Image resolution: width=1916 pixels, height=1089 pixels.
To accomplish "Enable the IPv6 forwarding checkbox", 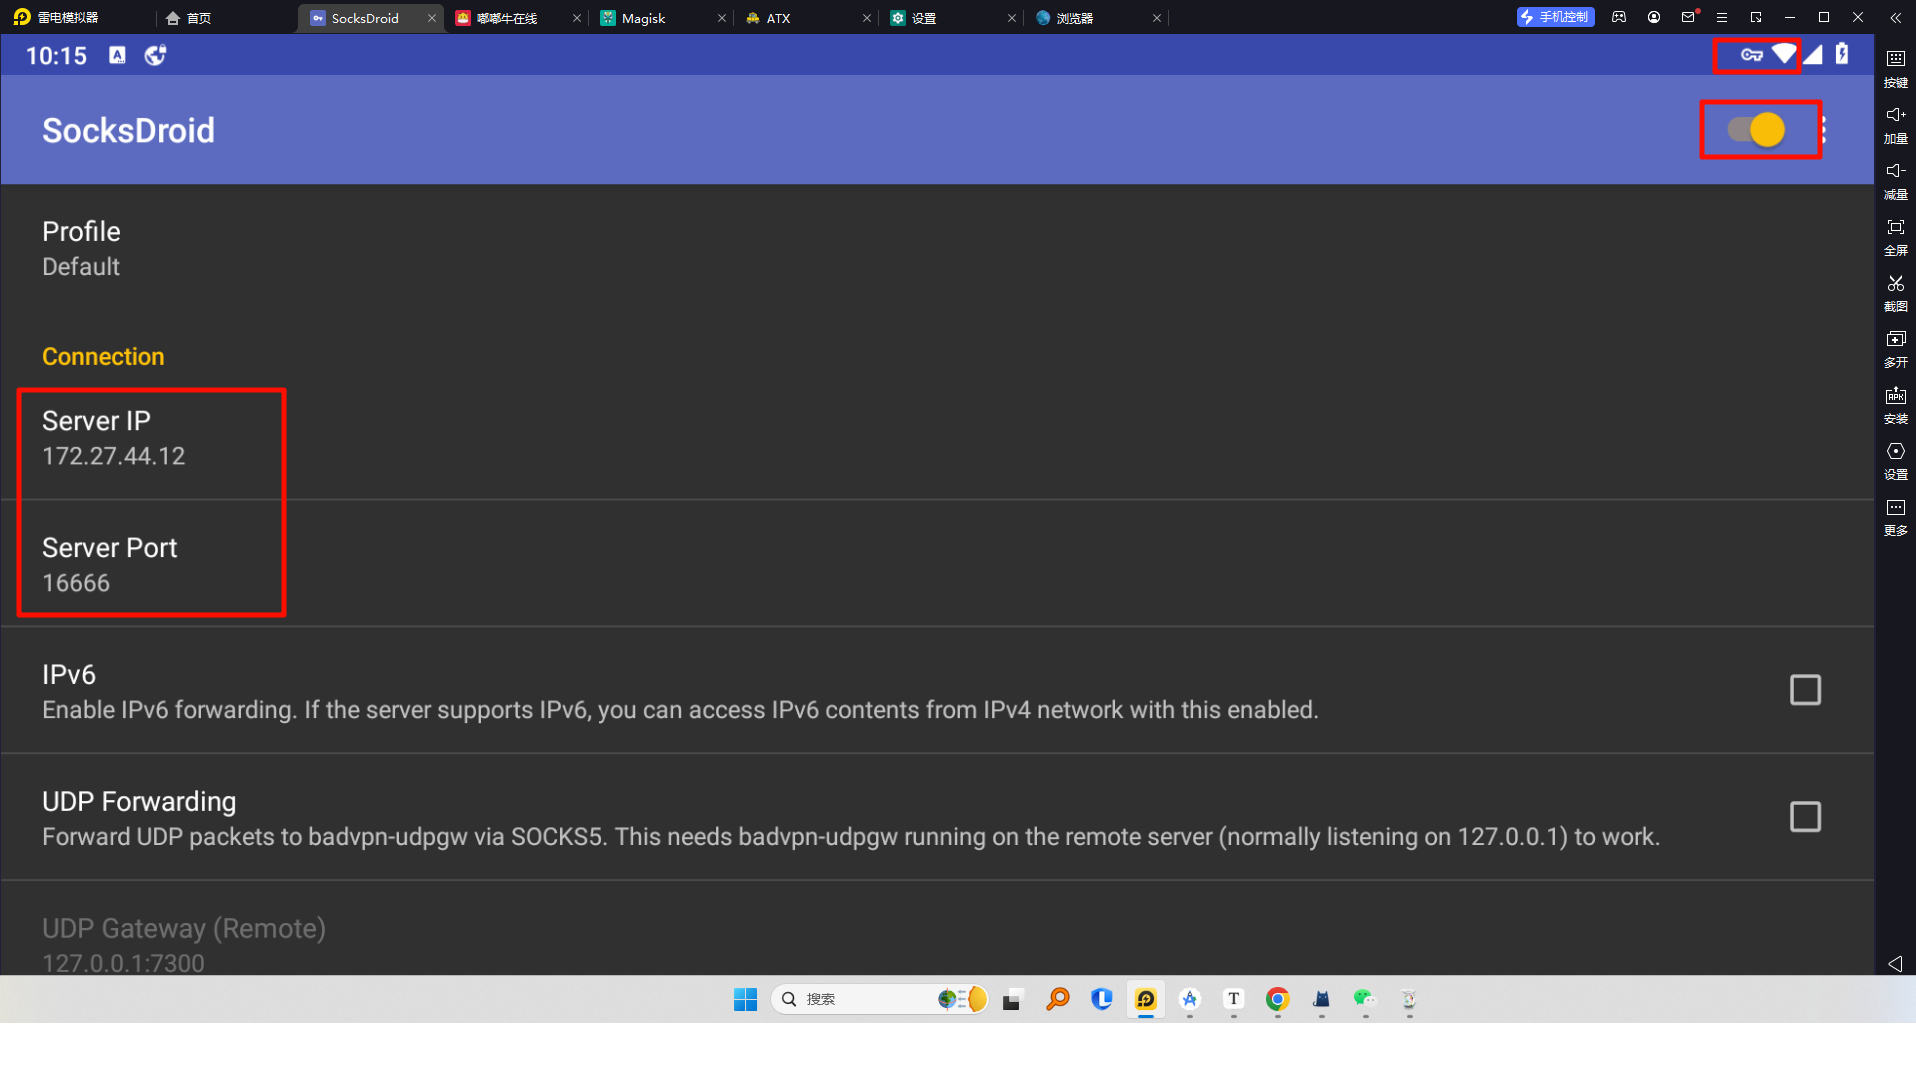I will coord(1804,690).
